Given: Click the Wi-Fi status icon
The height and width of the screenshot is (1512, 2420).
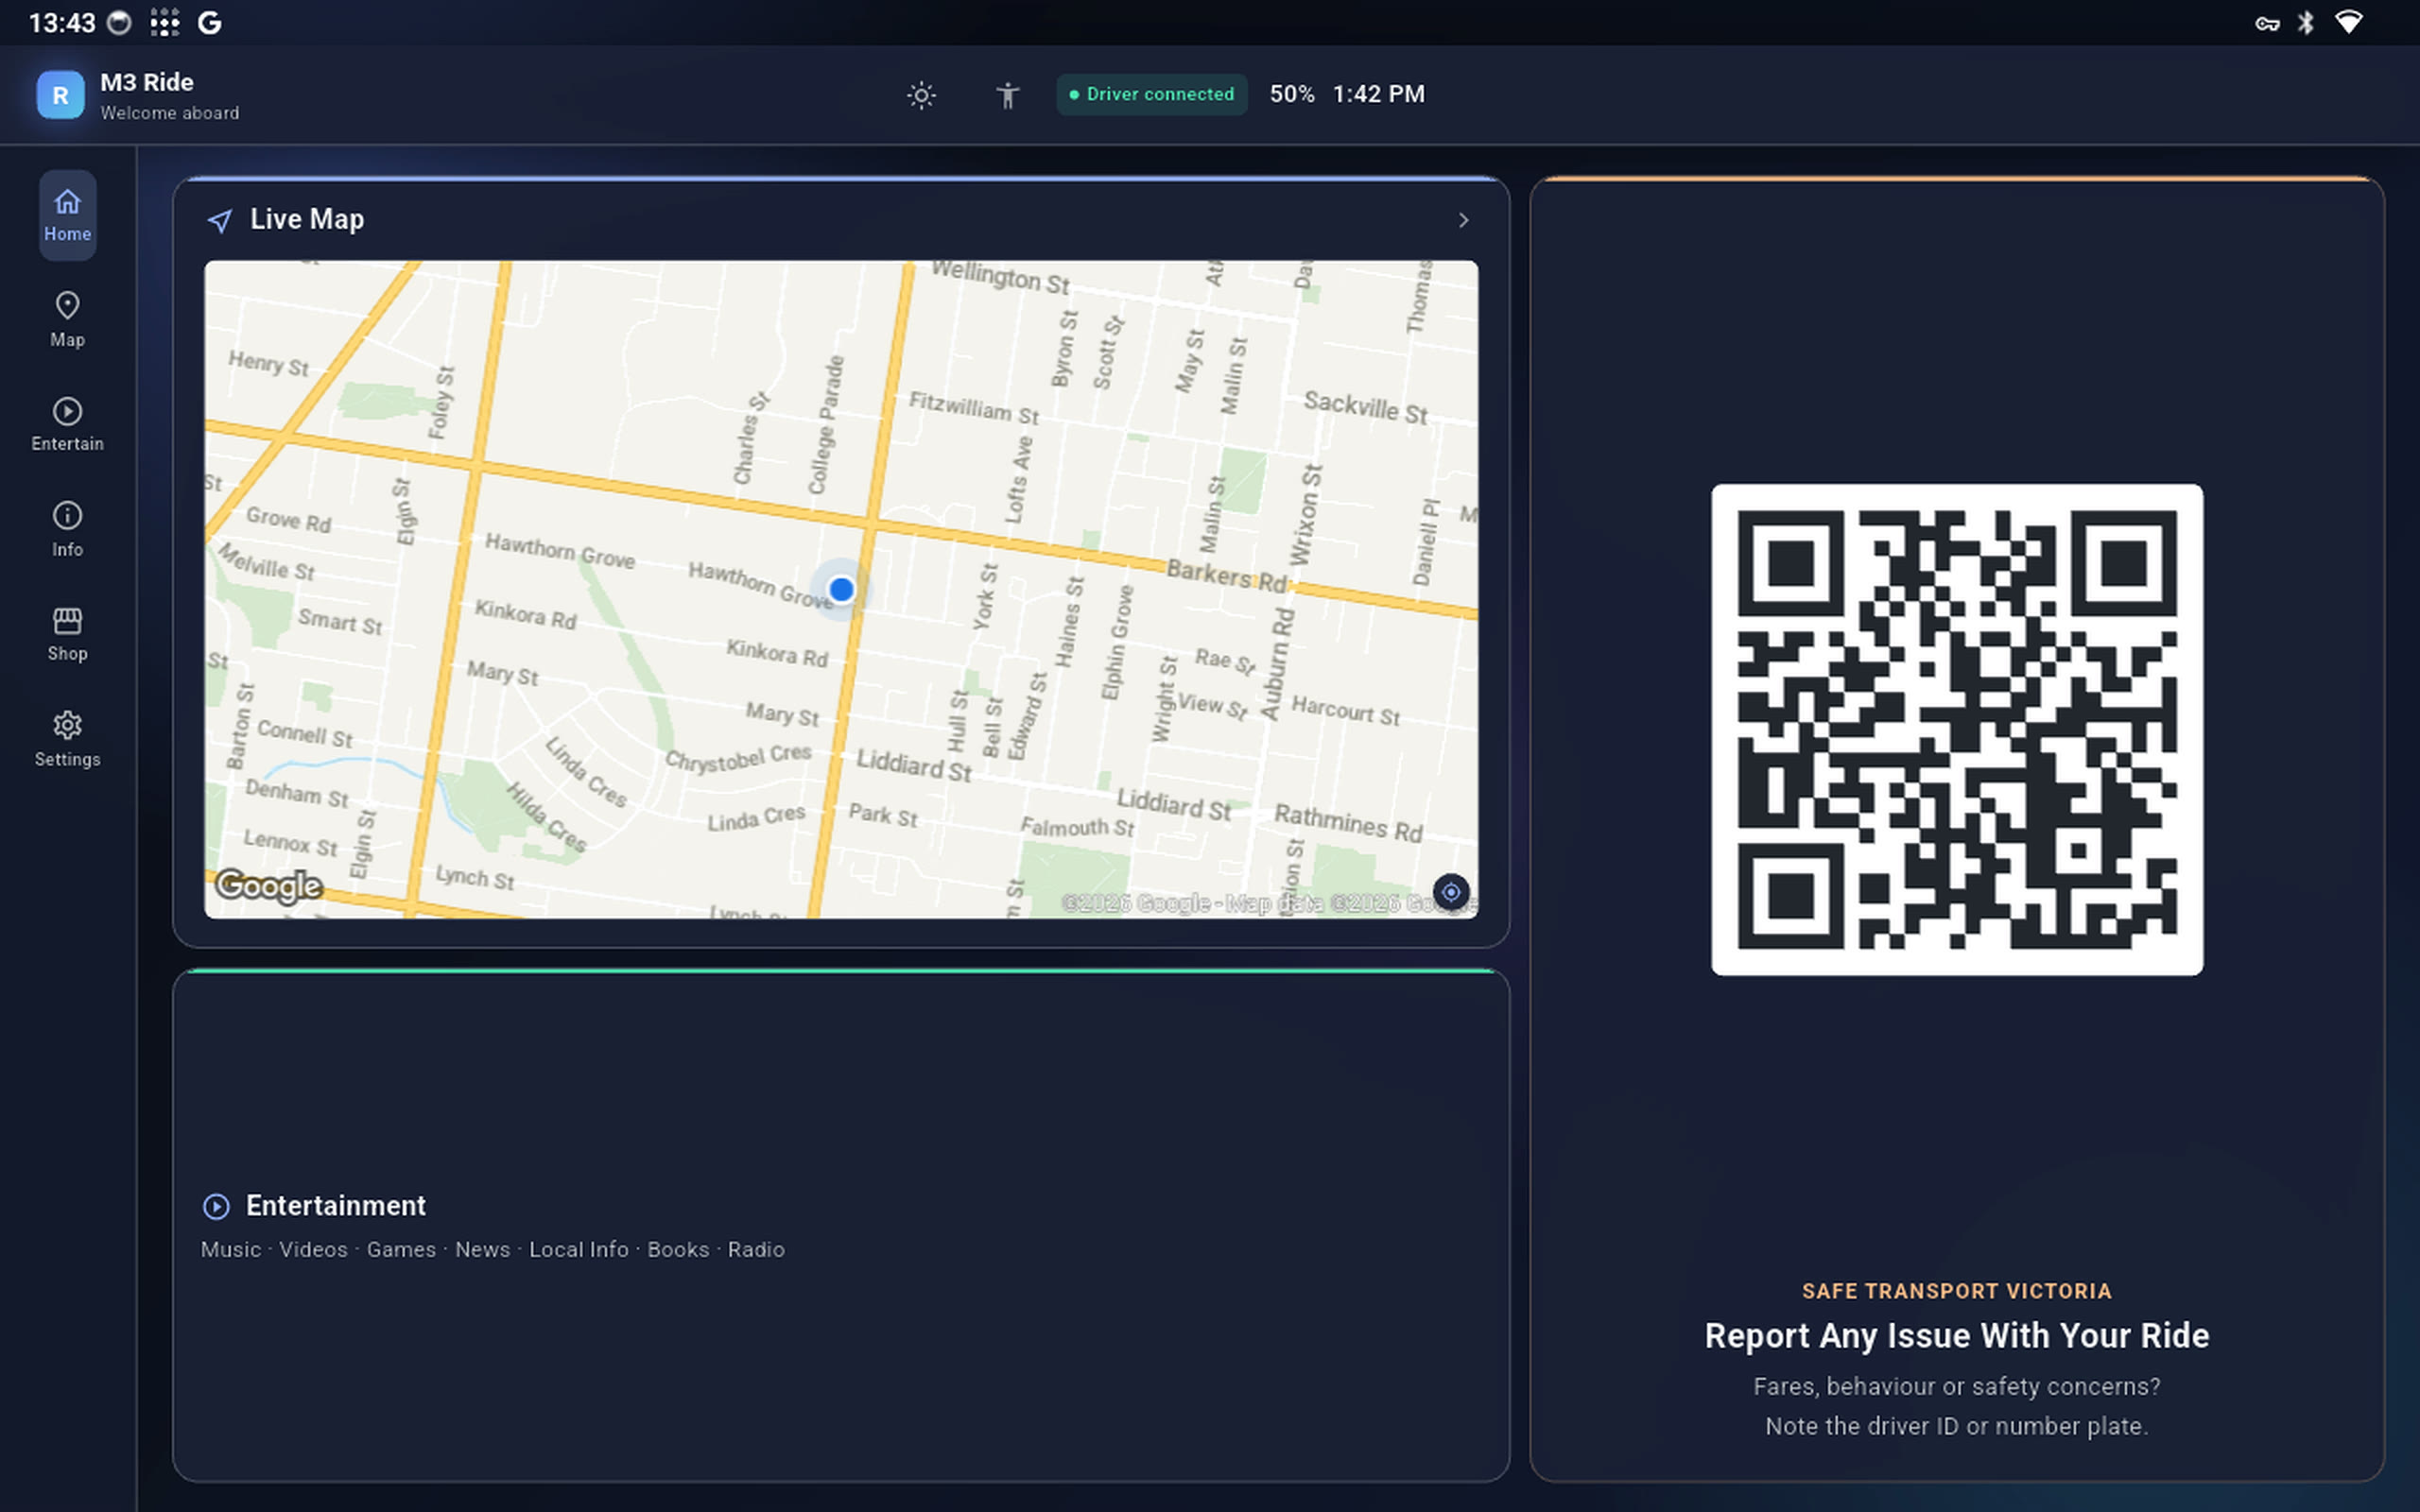Looking at the screenshot, I should 2349,22.
